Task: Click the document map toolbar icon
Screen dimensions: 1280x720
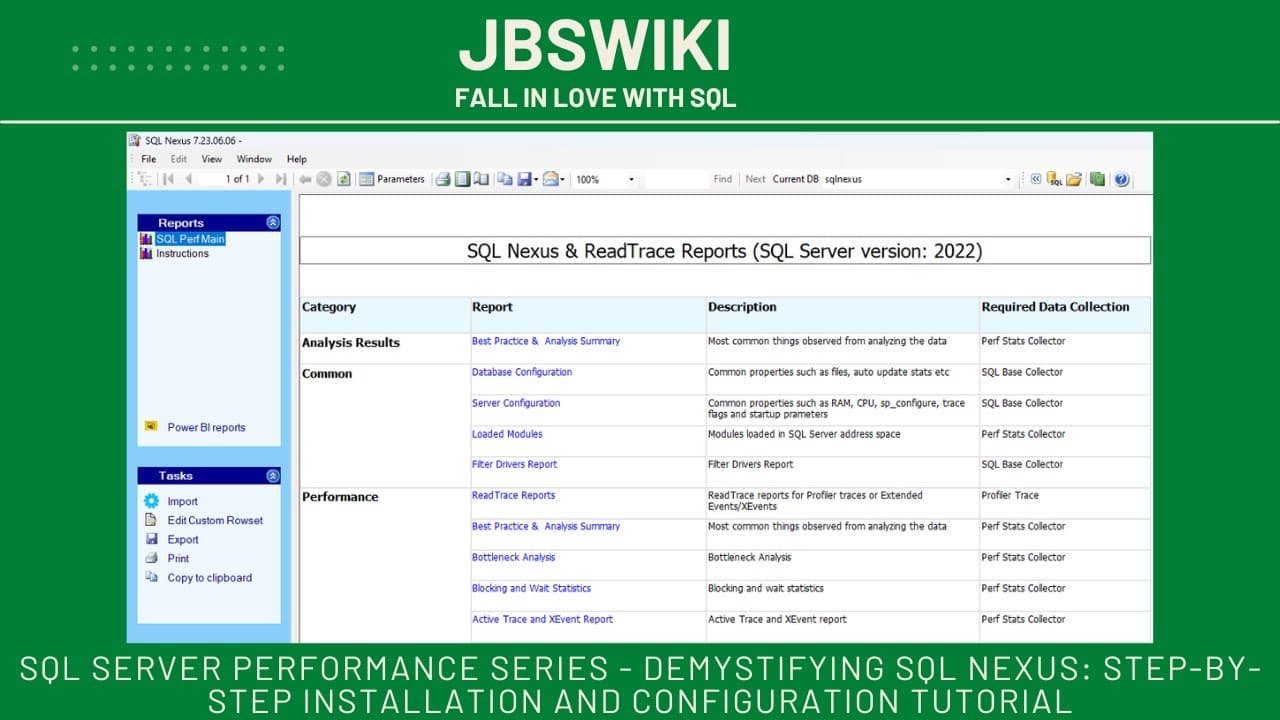Action: tap(146, 179)
